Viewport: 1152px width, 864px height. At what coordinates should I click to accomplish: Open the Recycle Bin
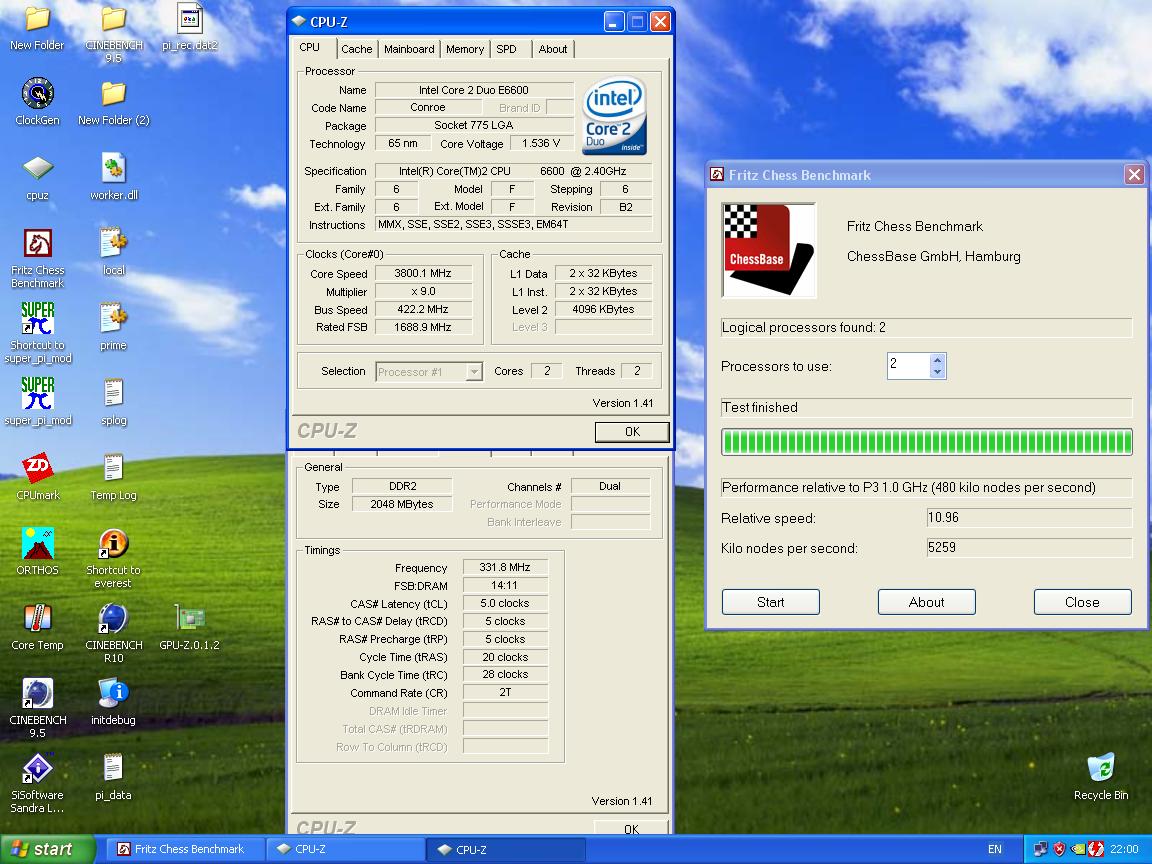(1101, 777)
